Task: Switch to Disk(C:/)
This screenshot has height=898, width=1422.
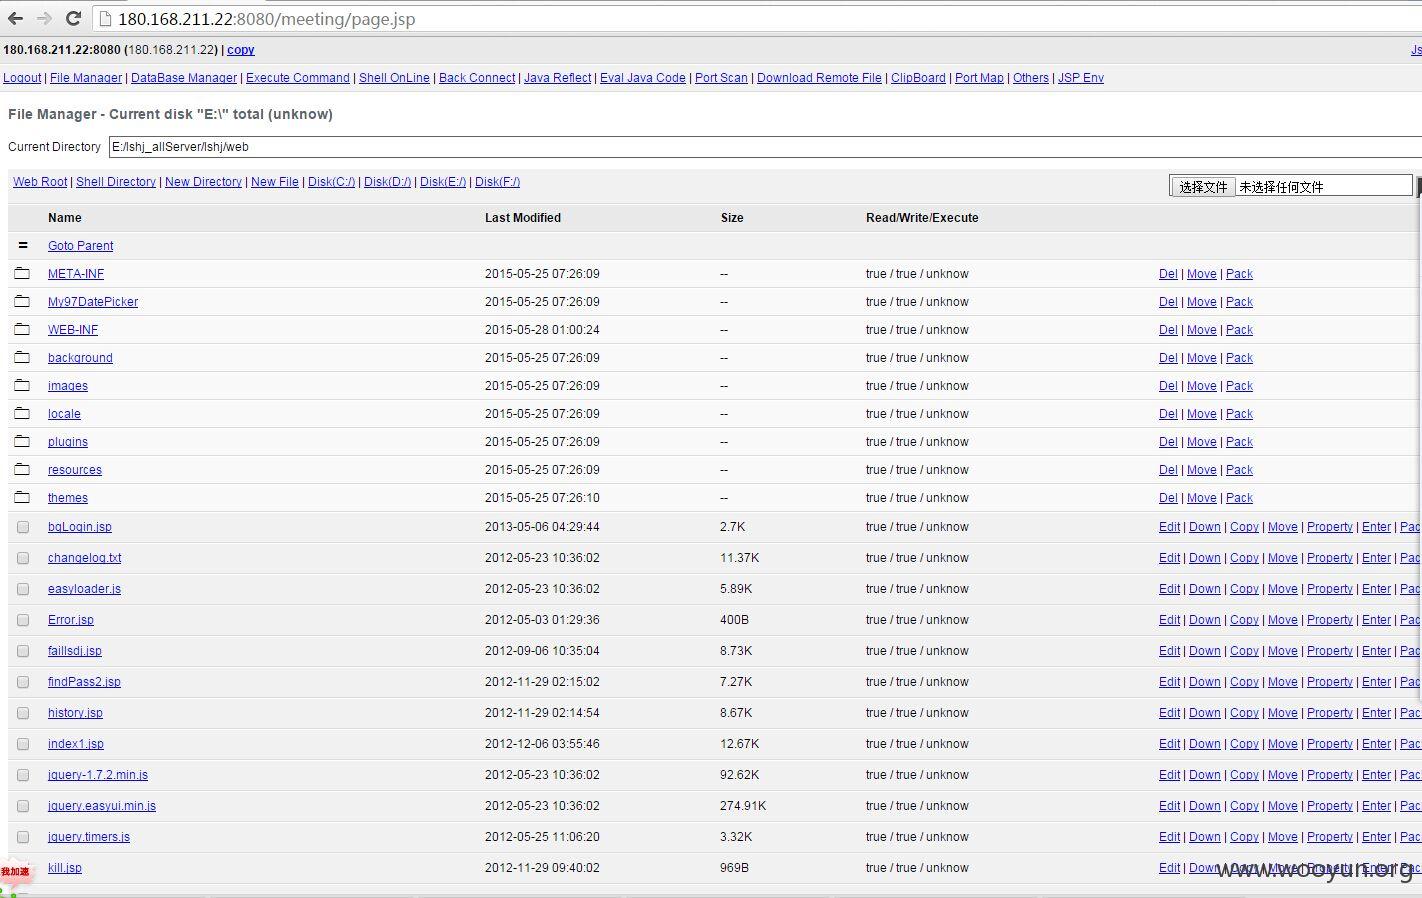Action: coord(331,182)
